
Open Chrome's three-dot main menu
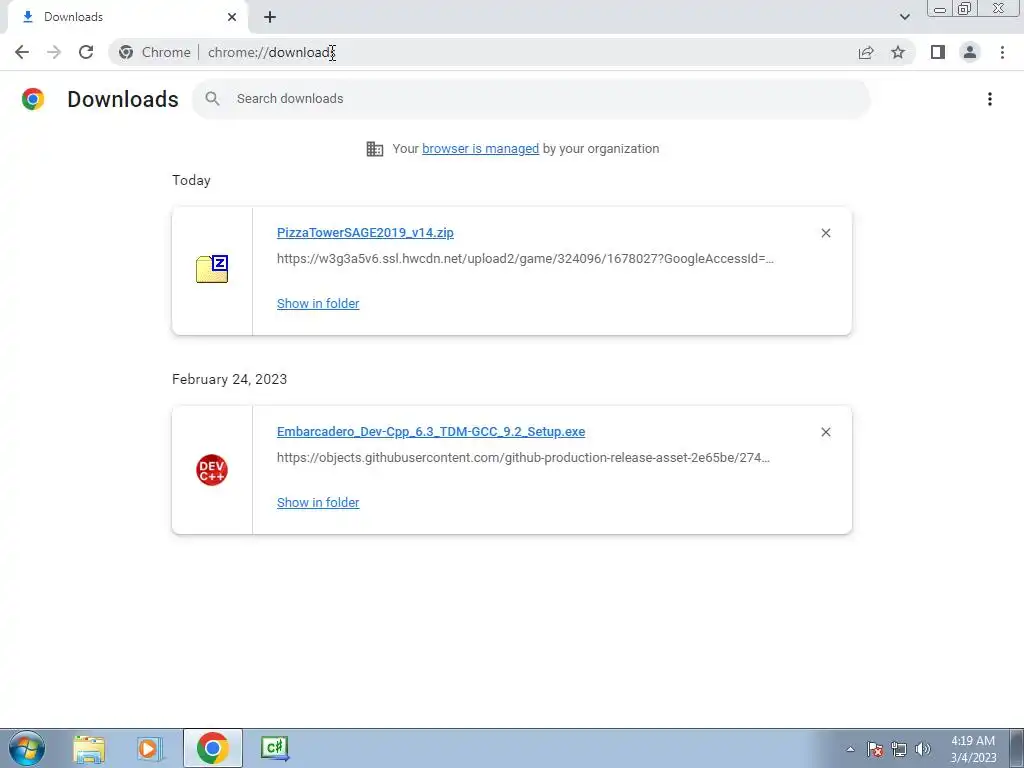[1002, 52]
